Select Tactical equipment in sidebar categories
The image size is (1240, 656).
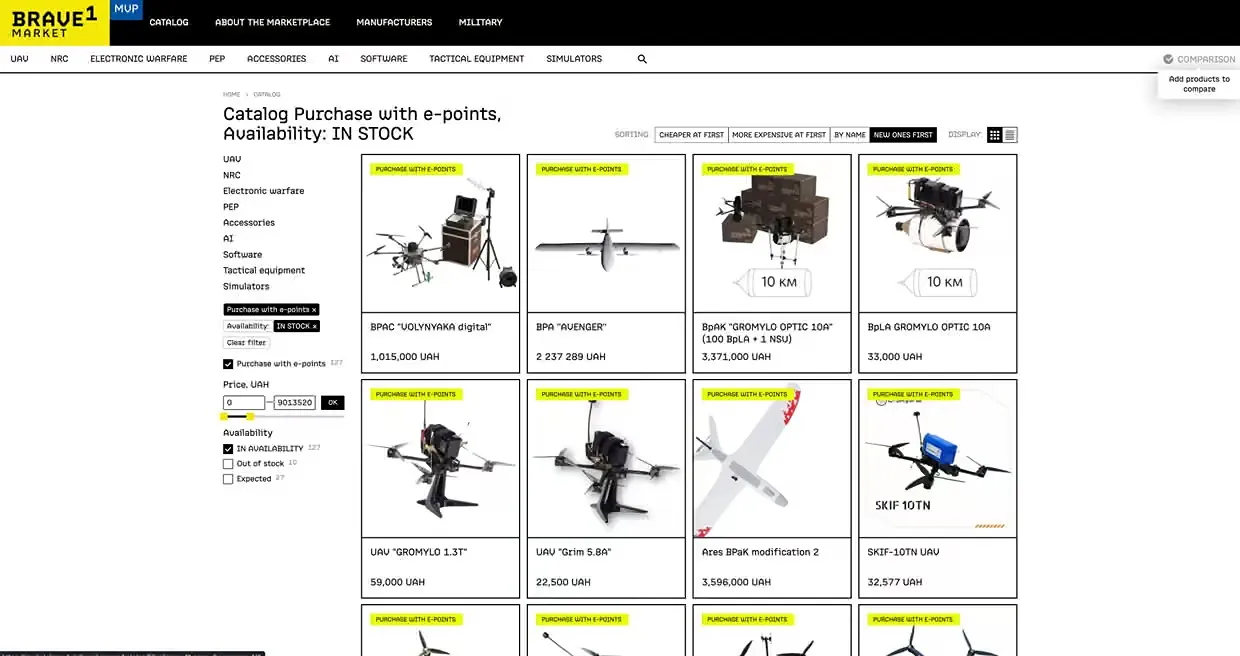(x=264, y=270)
